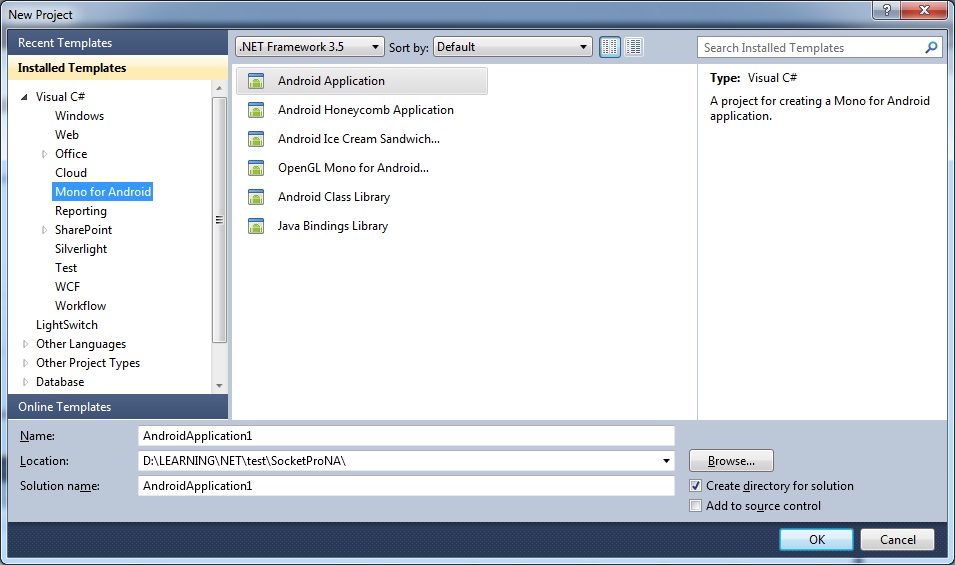This screenshot has height=565, width=955.
Task: Select the Cloud template category
Action: 71,173
